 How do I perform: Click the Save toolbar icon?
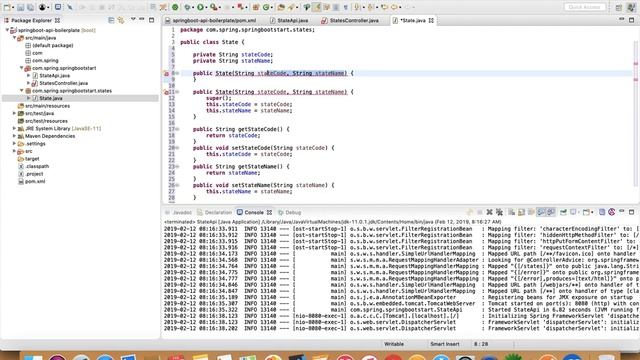point(20,7)
